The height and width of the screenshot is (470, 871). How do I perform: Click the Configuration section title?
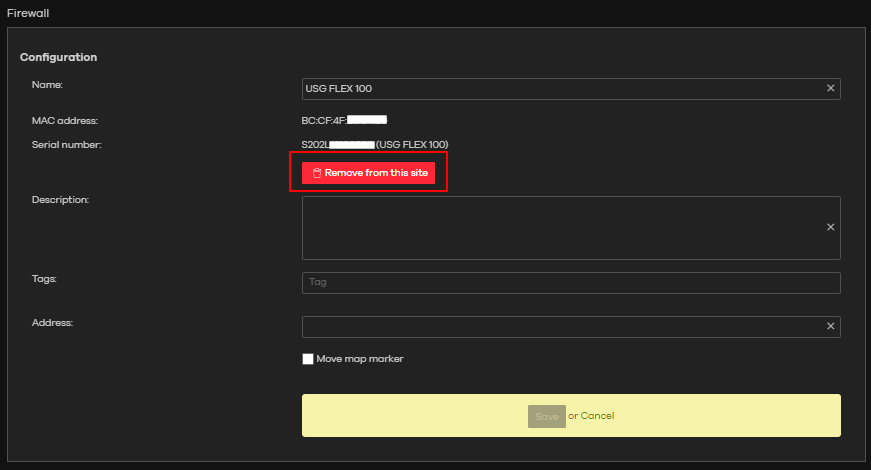(58, 58)
